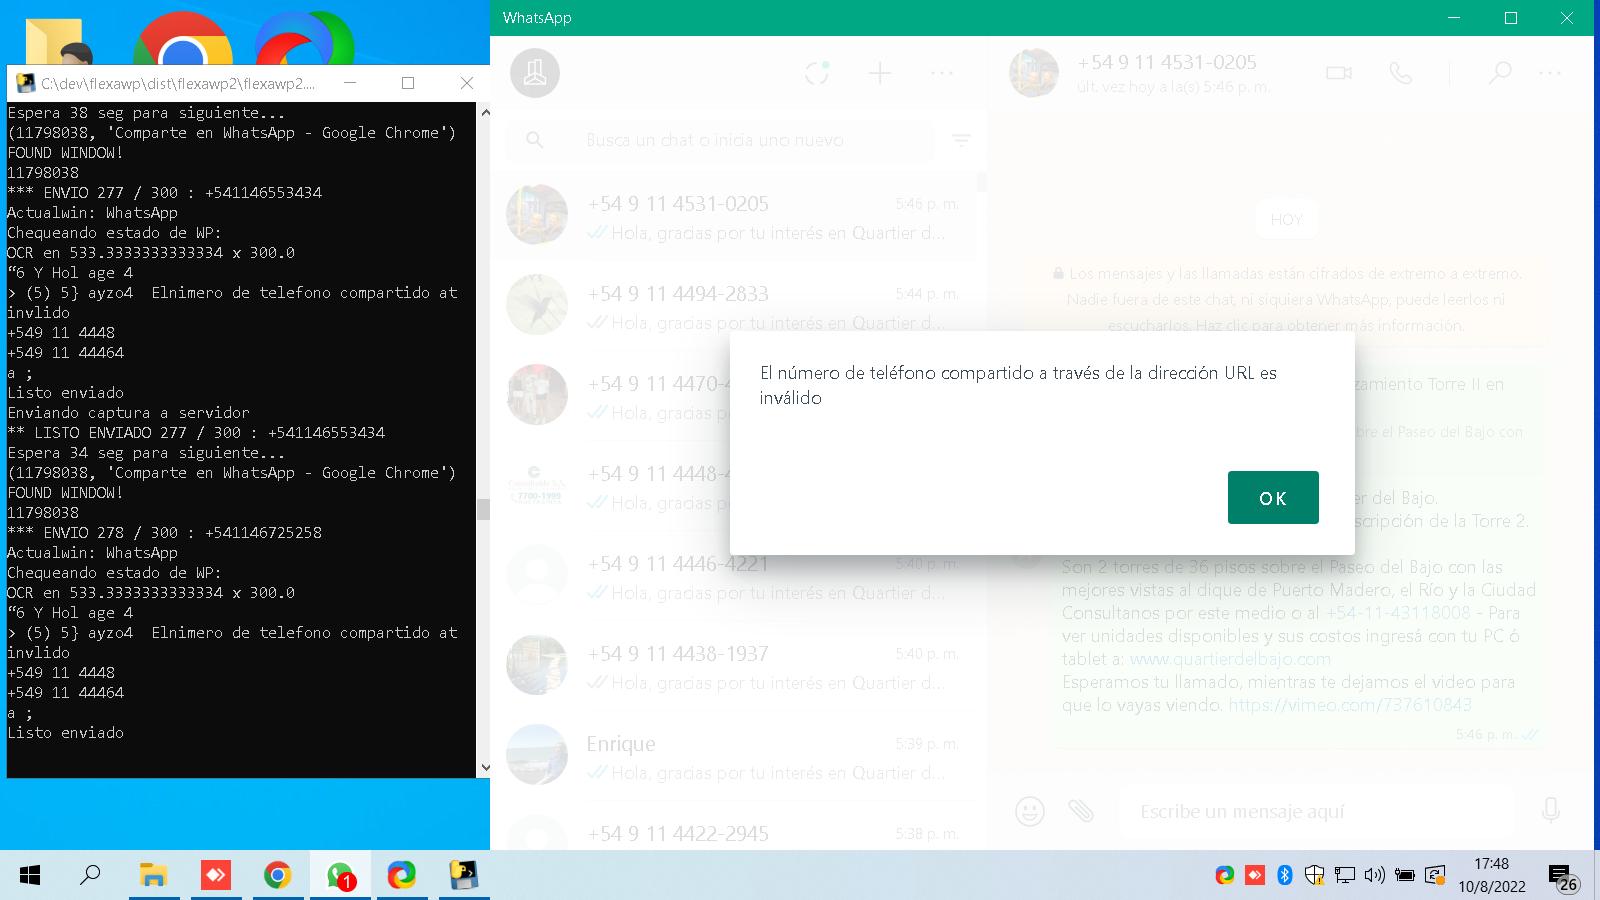Open Bluetooth tray icon
This screenshot has height=900, width=1600.
tap(1285, 876)
